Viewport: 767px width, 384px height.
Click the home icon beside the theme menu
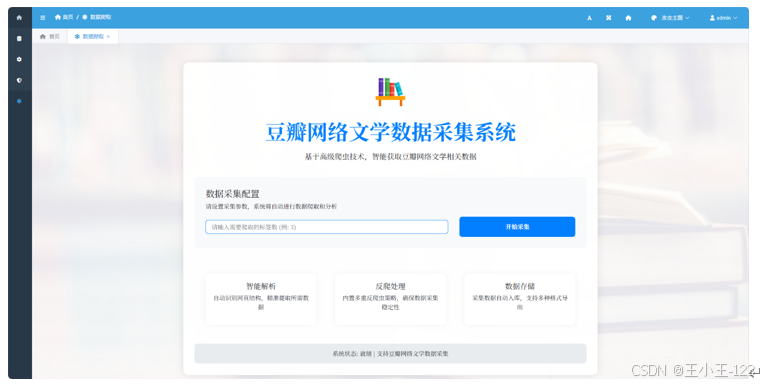click(x=628, y=18)
